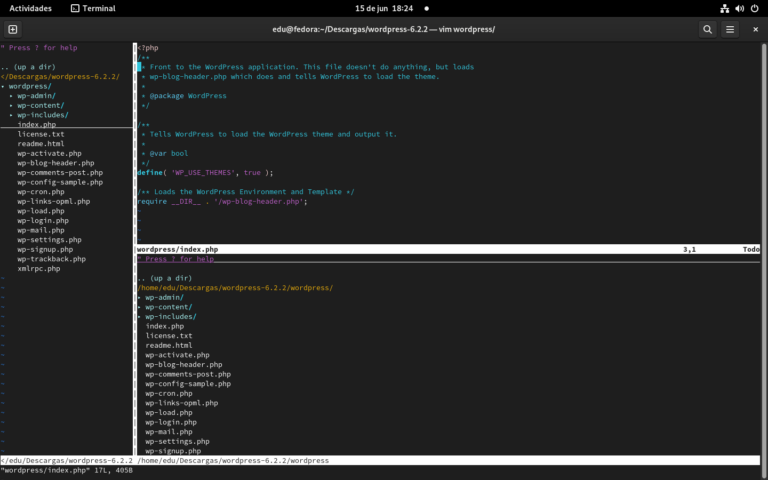Select wp-trackback.php in the left tree
The image size is (768, 480).
(x=51, y=259)
